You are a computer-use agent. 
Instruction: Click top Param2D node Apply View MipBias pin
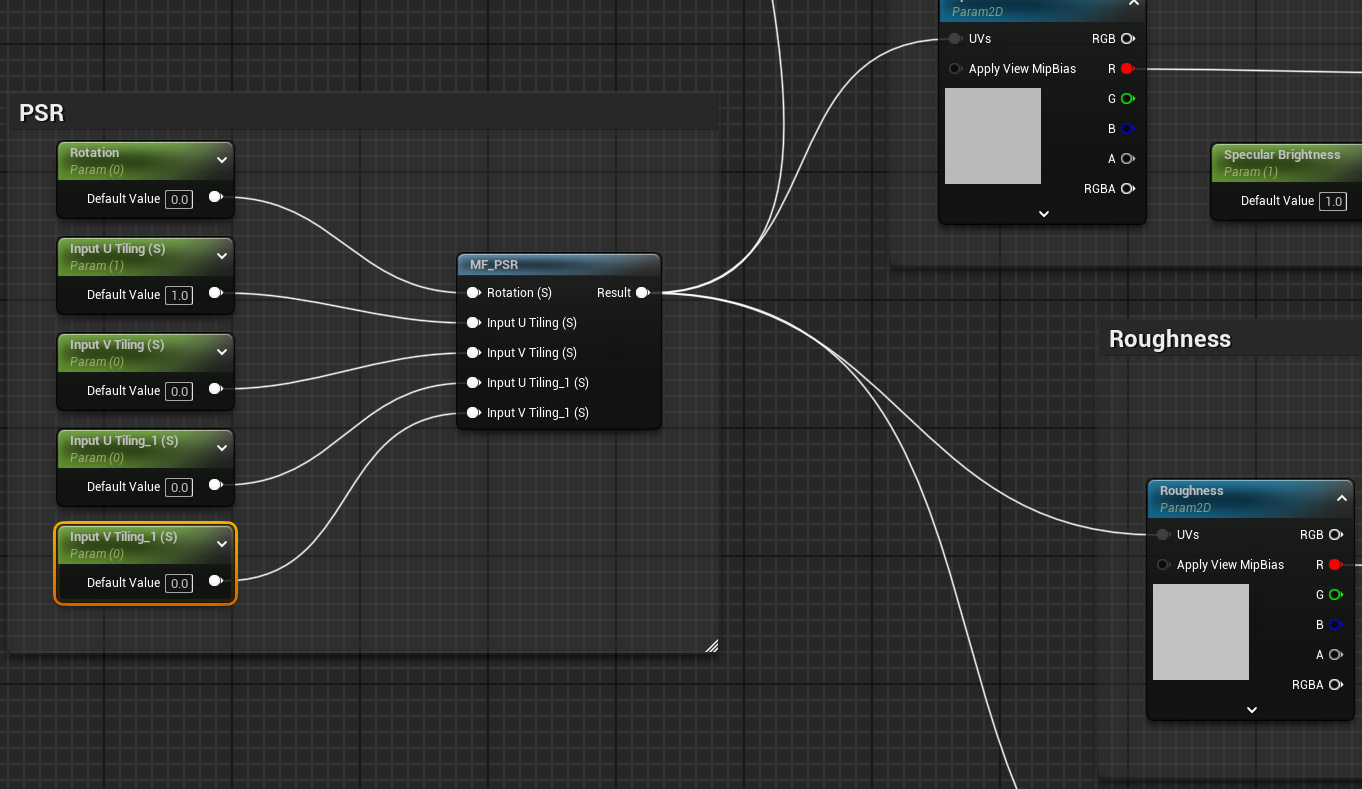point(955,69)
